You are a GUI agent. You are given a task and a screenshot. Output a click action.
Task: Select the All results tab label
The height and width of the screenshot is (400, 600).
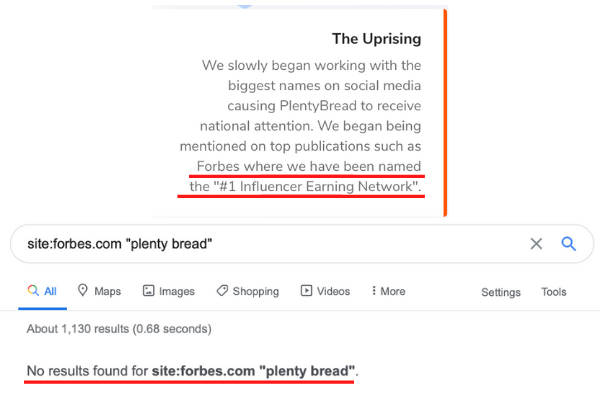pos(50,292)
